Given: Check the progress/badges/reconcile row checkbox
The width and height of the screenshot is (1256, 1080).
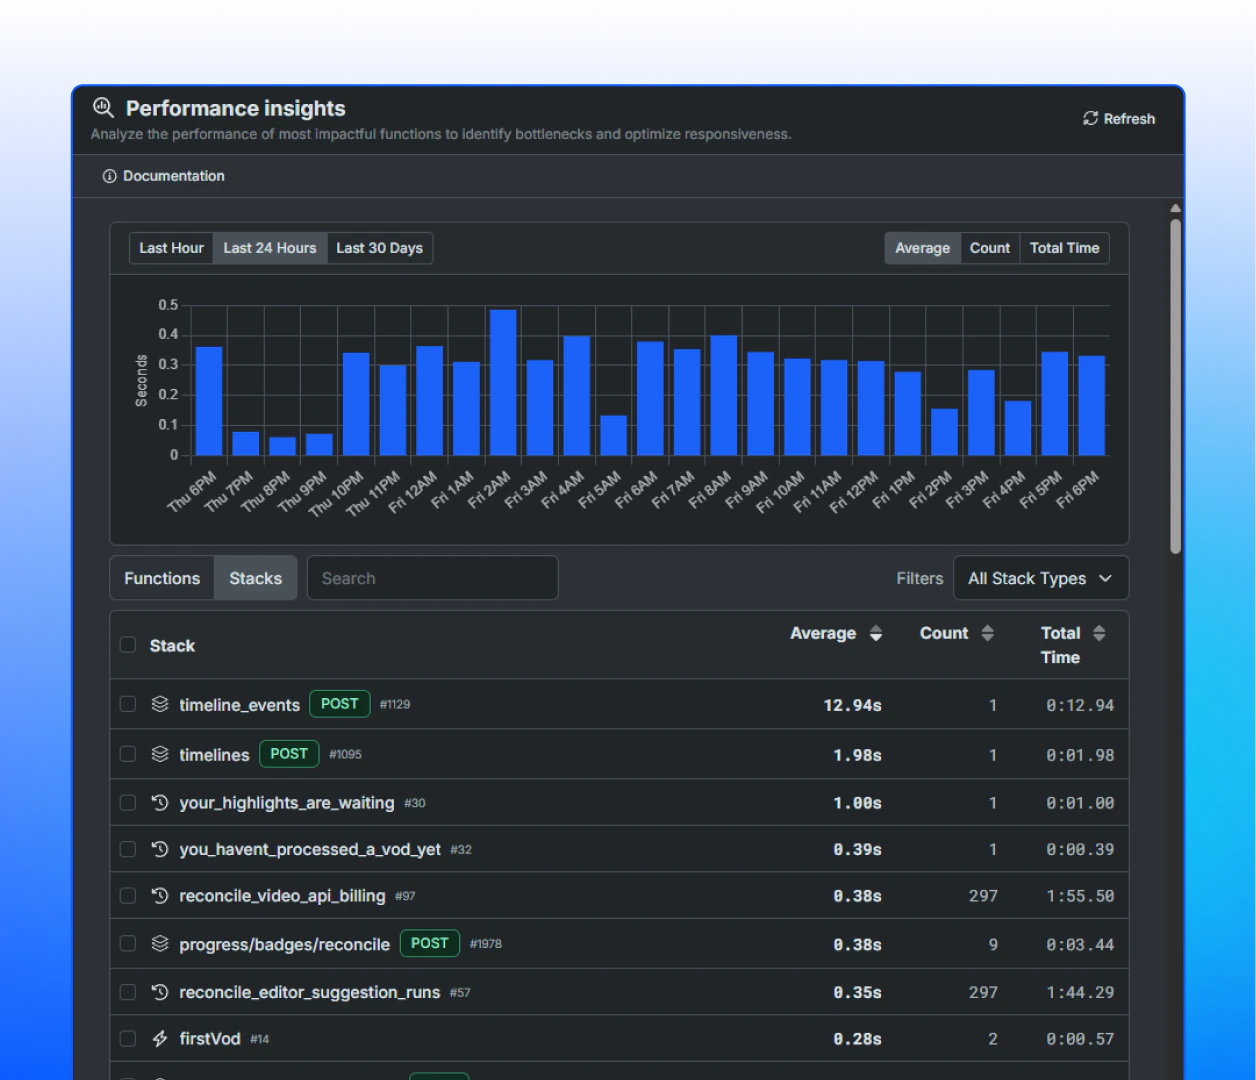Looking at the screenshot, I should [128, 944].
